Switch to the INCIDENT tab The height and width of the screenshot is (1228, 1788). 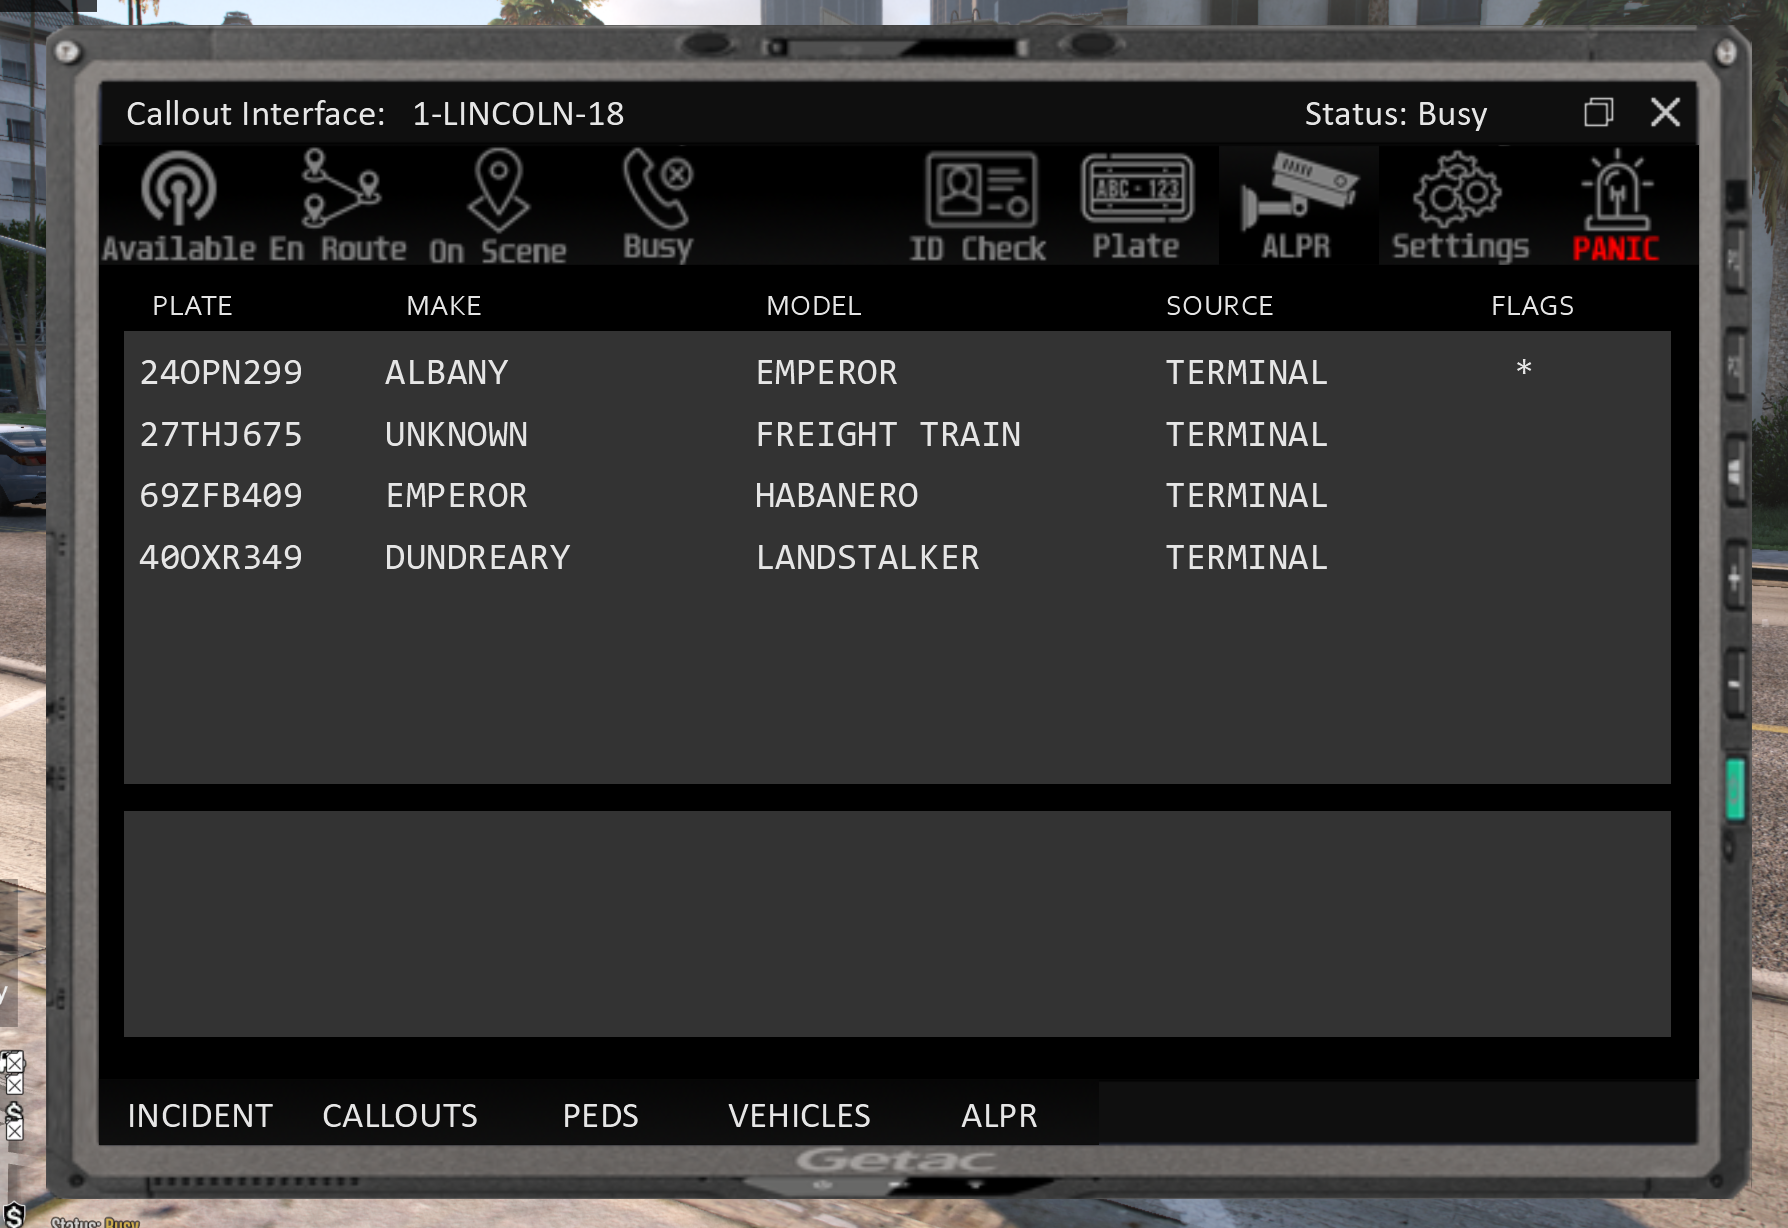(x=200, y=1115)
